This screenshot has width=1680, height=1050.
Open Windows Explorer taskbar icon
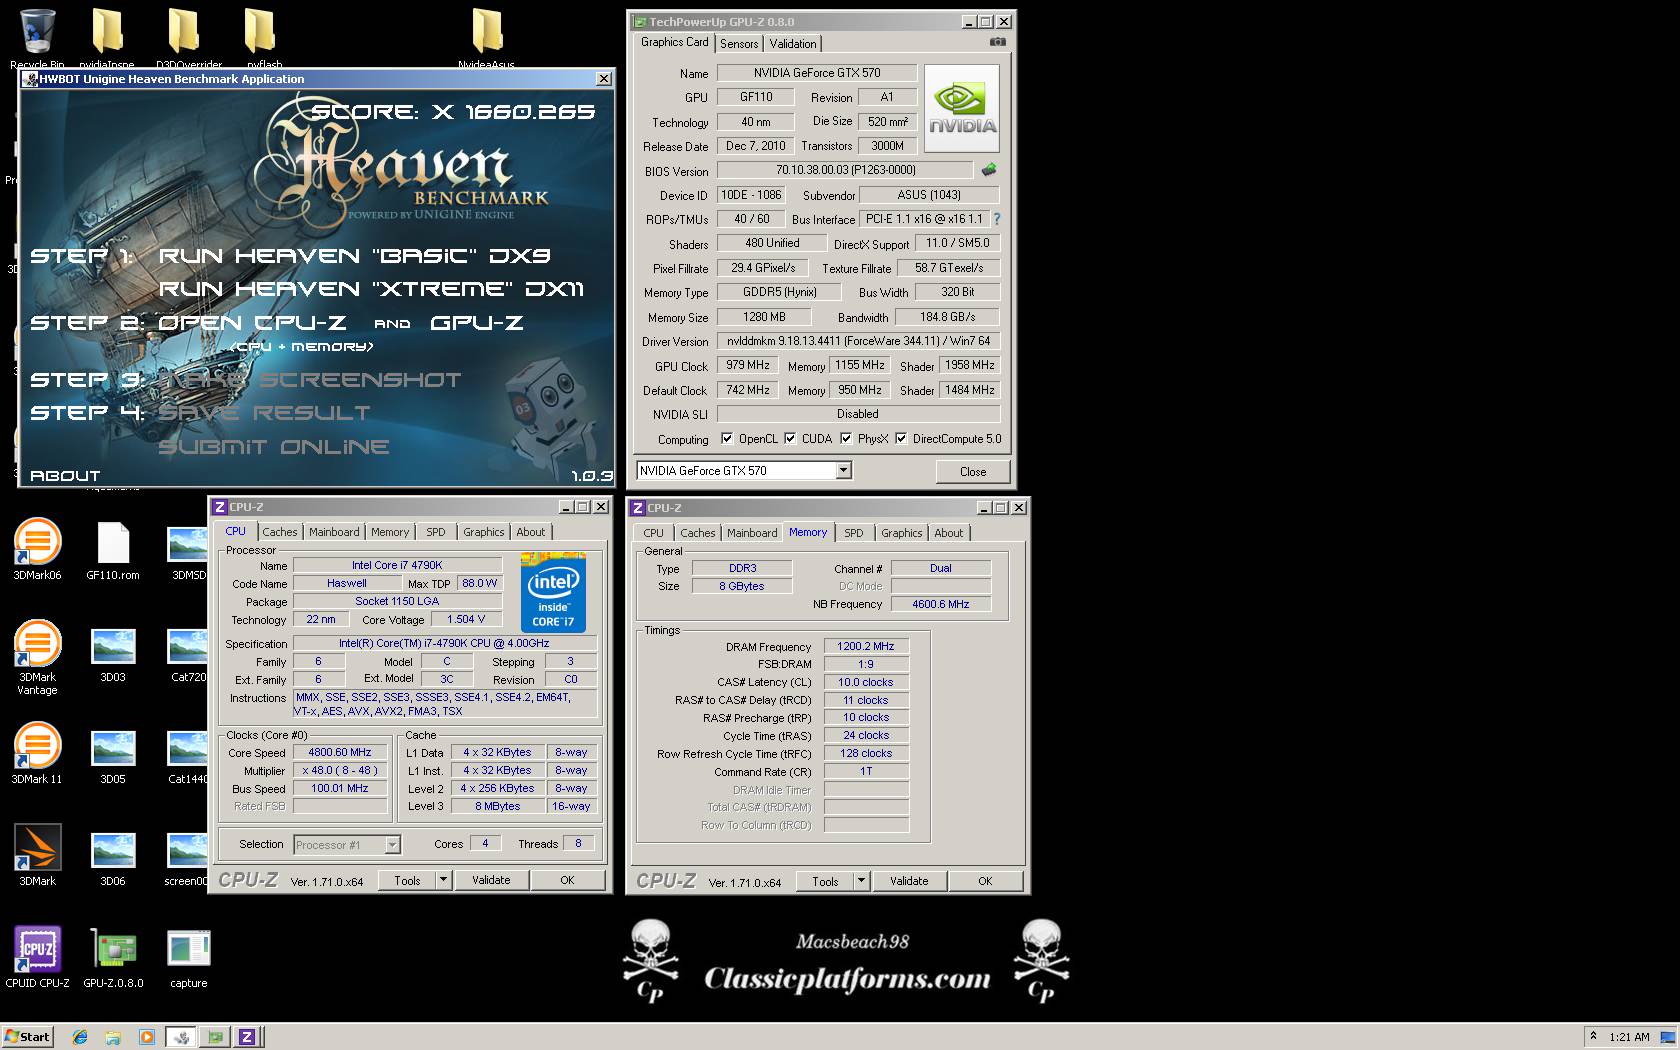(113, 1037)
